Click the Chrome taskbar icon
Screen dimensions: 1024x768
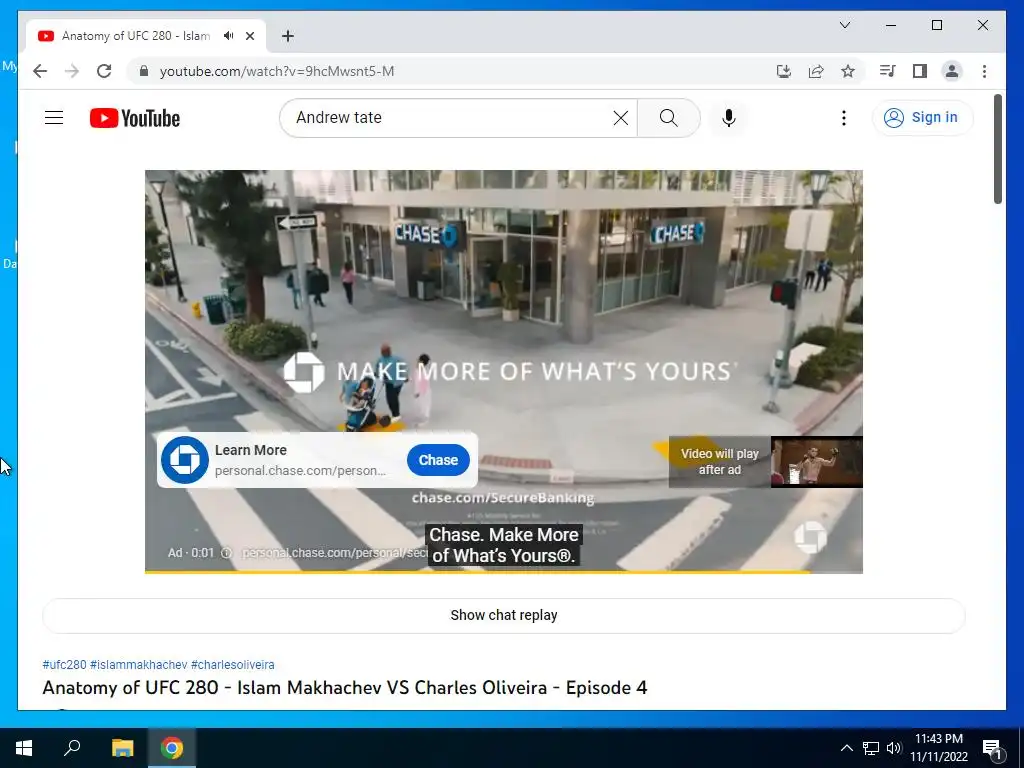pyautogui.click(x=172, y=748)
